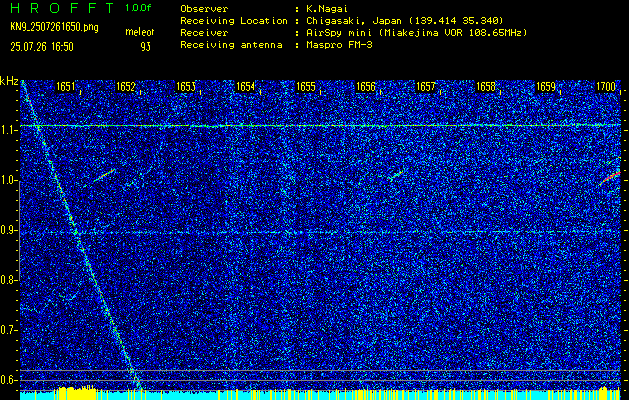Click the 0.9 kHz axis label
Image resolution: width=629 pixels, height=400 pixels.
[x=8, y=230]
